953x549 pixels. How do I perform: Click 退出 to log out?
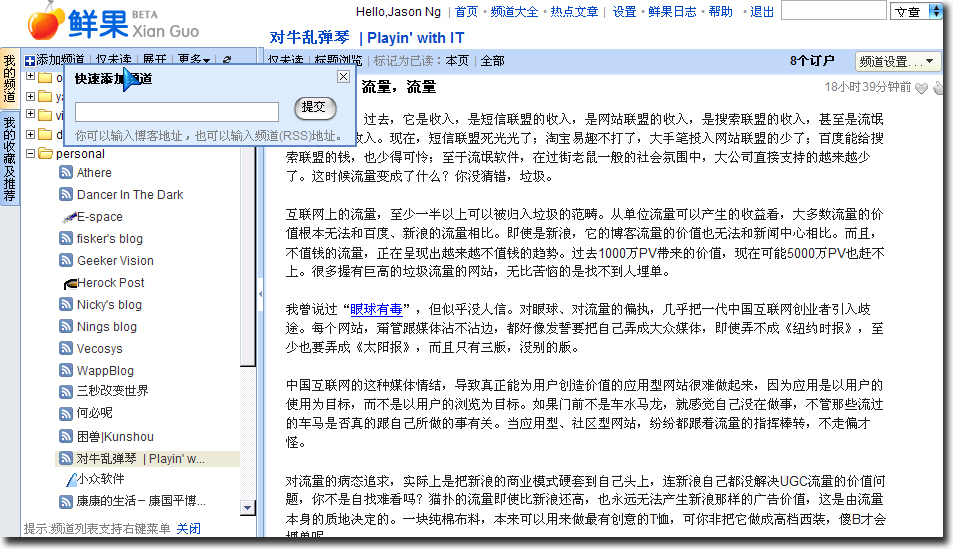[762, 12]
